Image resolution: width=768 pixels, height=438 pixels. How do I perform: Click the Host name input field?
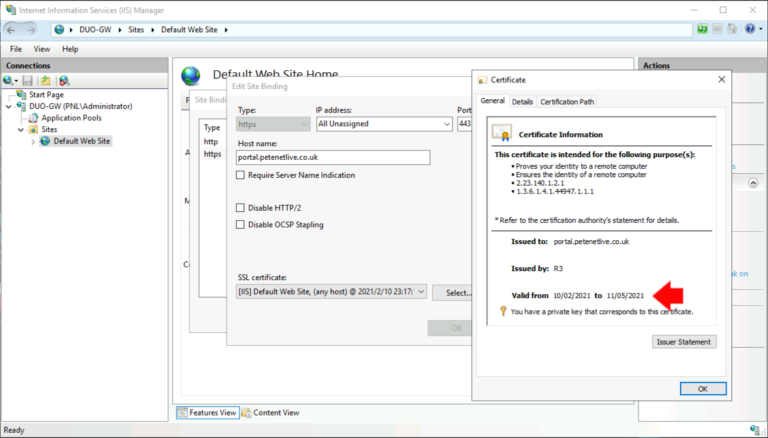[333, 157]
